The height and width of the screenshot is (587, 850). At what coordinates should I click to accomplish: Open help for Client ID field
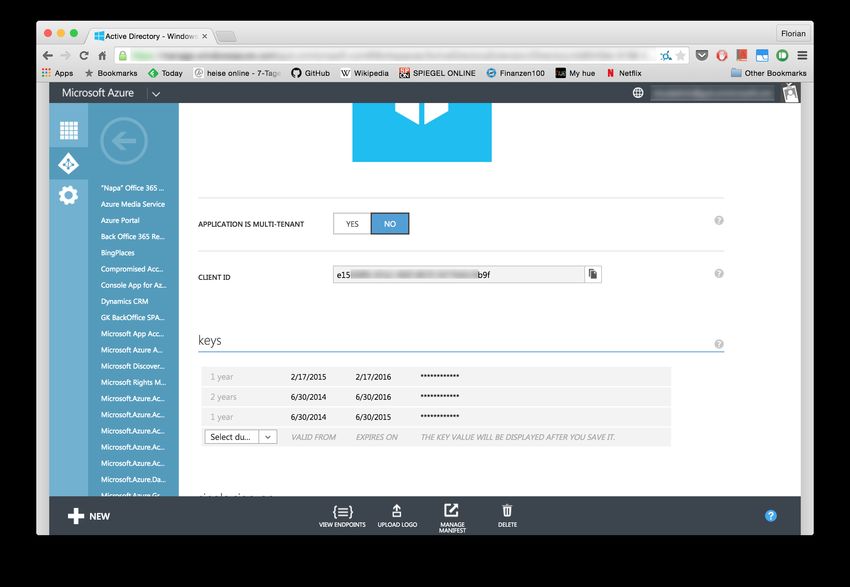pyautogui.click(x=719, y=274)
